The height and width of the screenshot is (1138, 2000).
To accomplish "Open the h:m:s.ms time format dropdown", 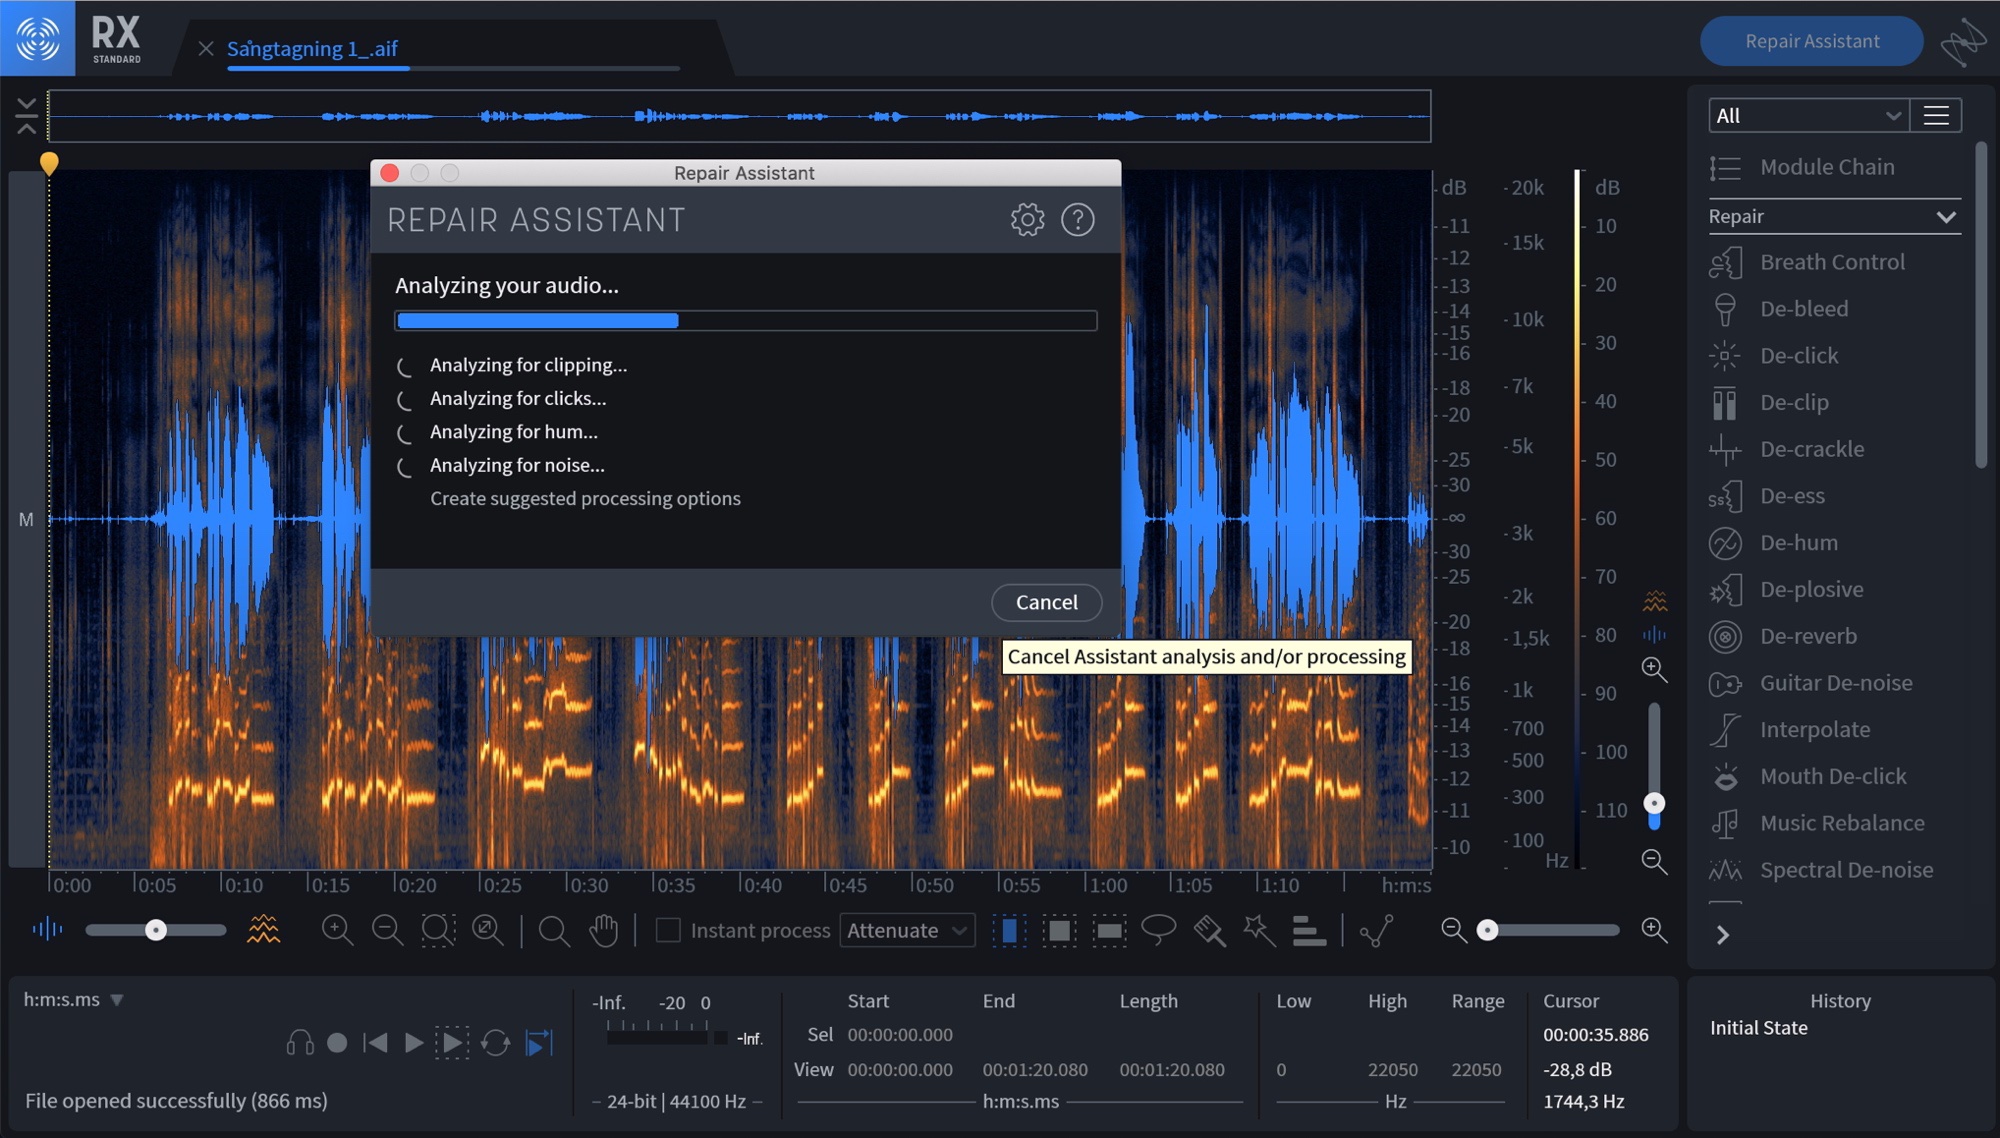I will pyautogui.click(x=73, y=999).
